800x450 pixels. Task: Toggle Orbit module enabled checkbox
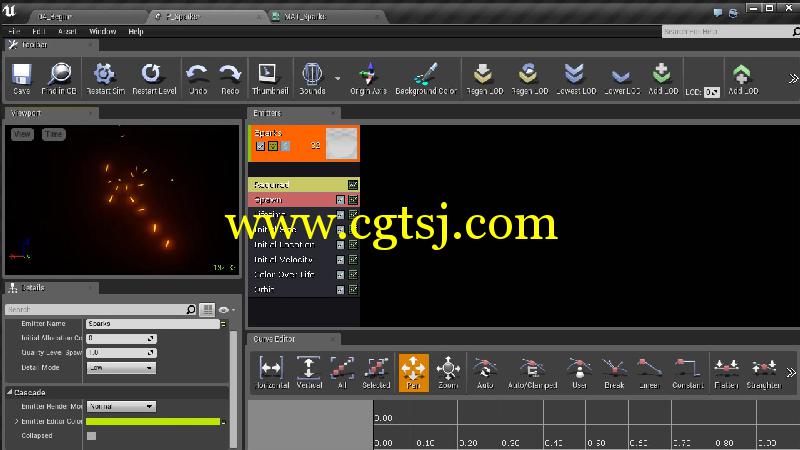coord(340,289)
